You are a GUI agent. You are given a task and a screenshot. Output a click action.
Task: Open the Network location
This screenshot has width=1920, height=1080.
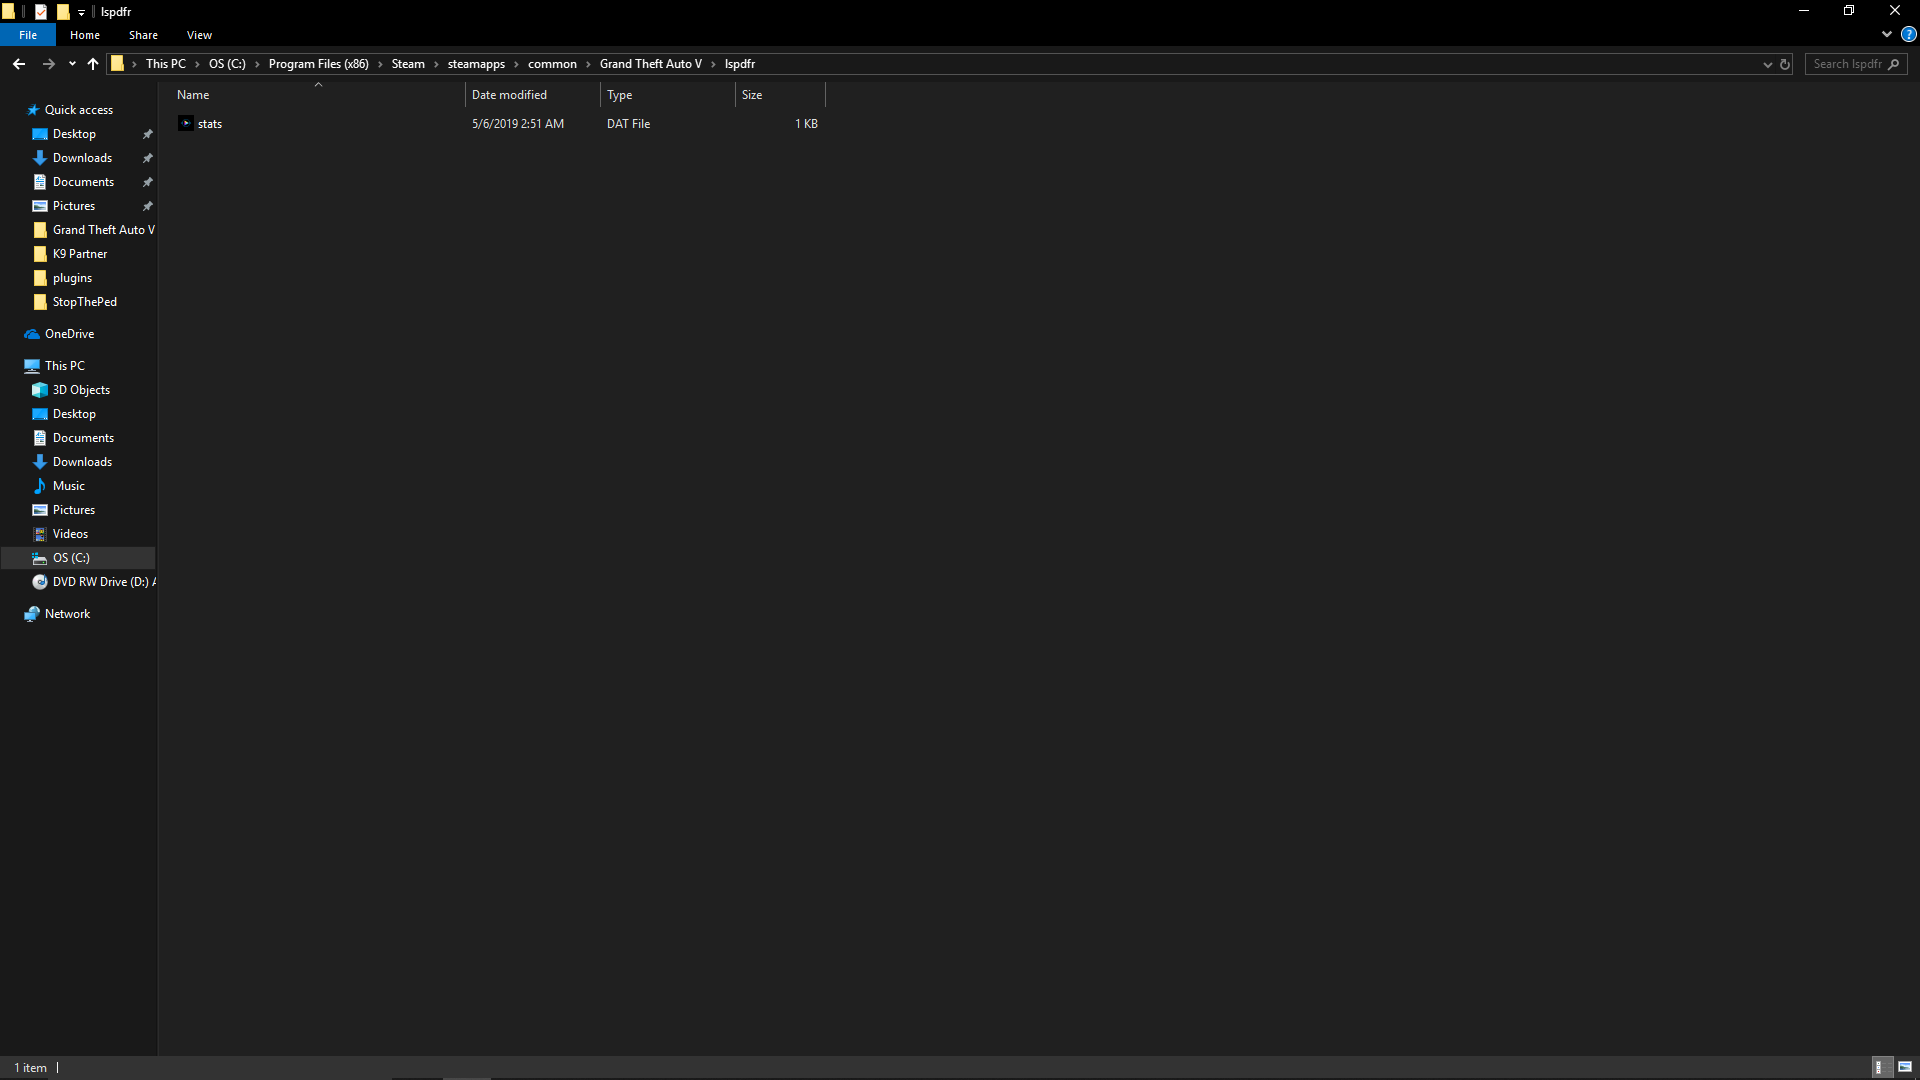click(x=67, y=614)
